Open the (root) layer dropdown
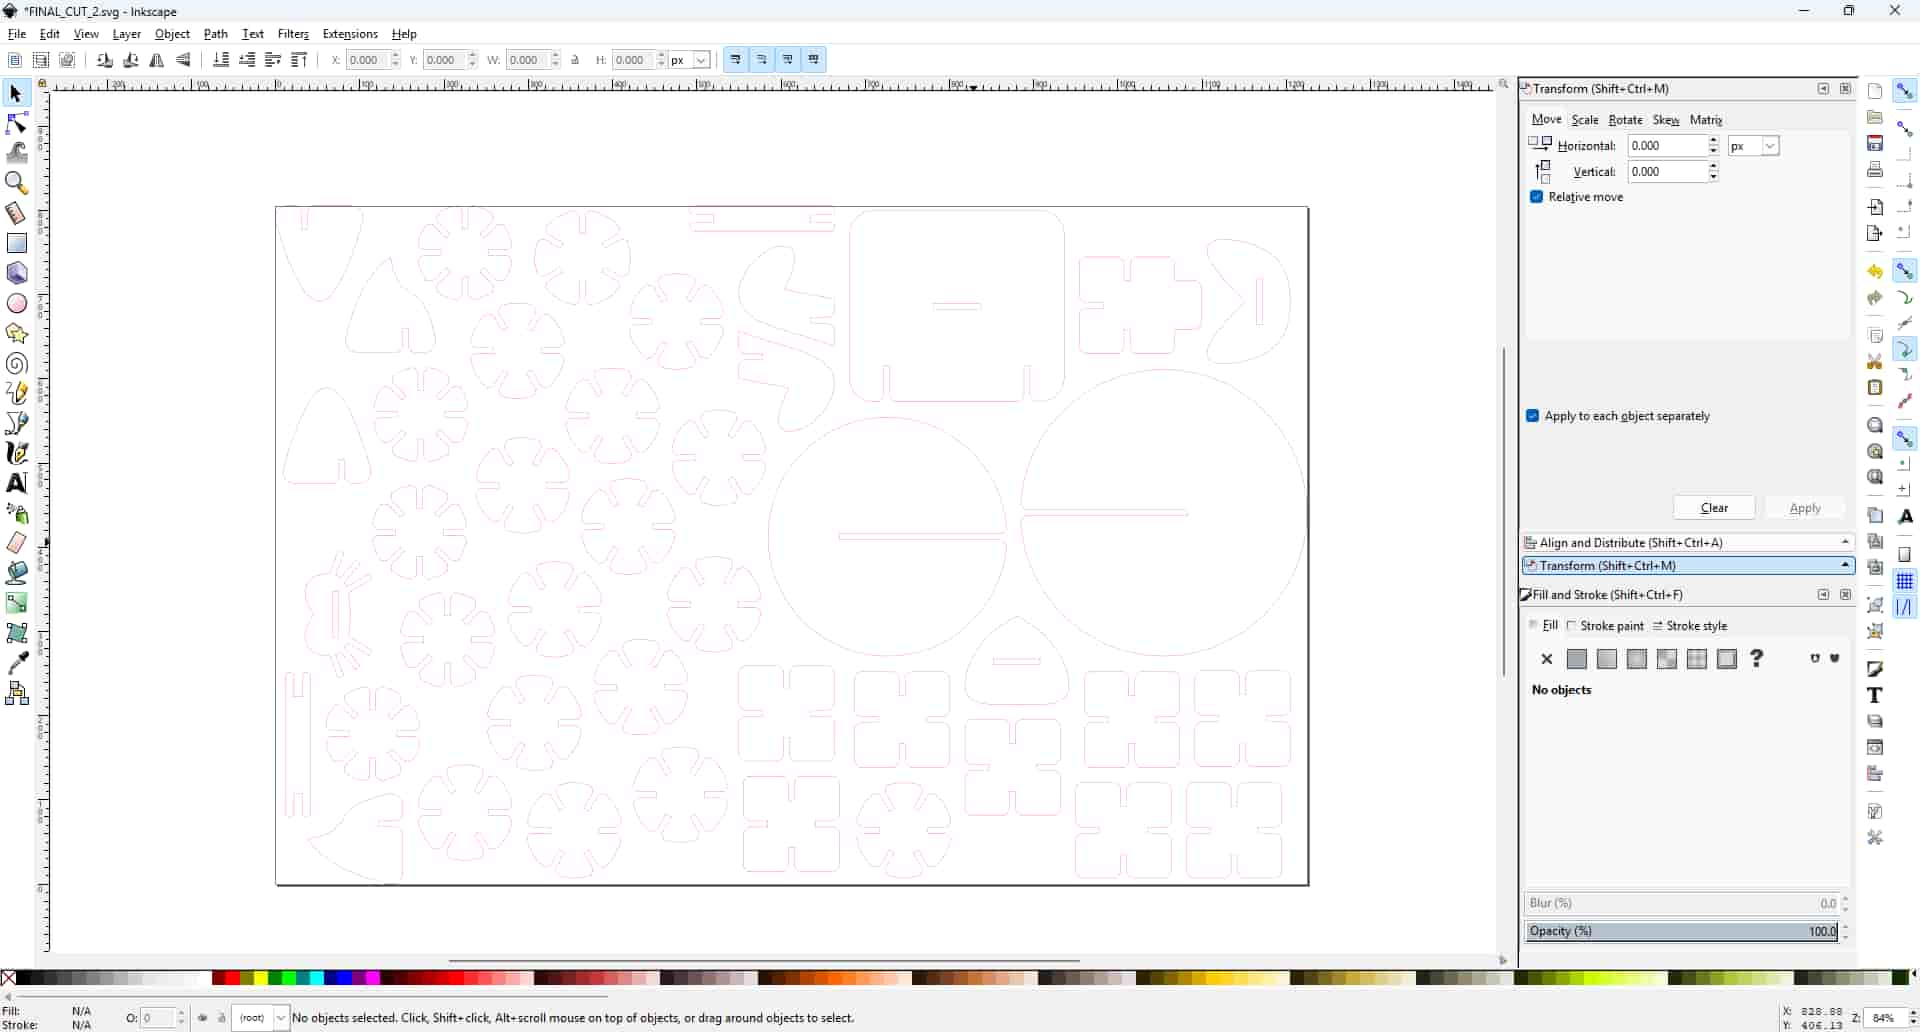 tap(261, 1018)
